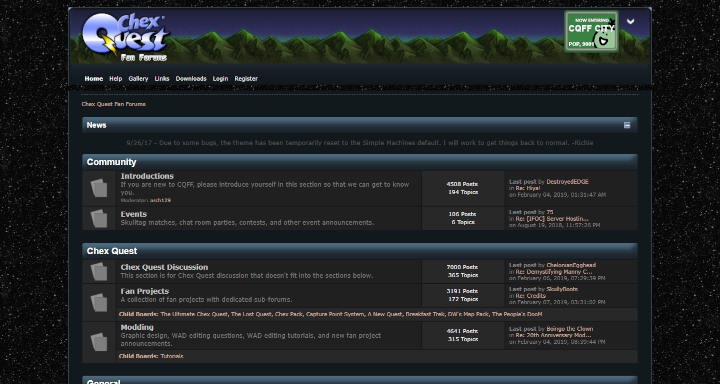Click Register in the navigation bar
This screenshot has height=384, width=720.
point(246,79)
